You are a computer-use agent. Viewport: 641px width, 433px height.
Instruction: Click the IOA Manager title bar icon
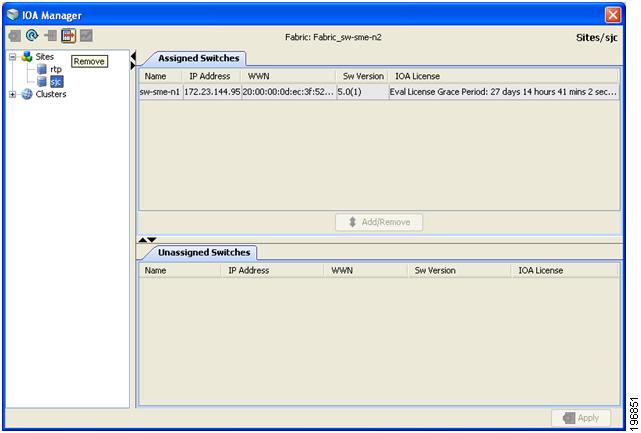pyautogui.click(x=13, y=14)
